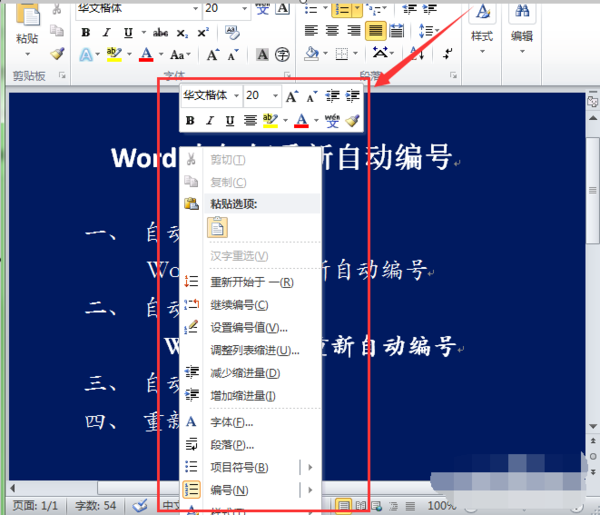Open the Change Case (Aa) dropdown
The height and width of the screenshot is (515, 600).
point(180,55)
